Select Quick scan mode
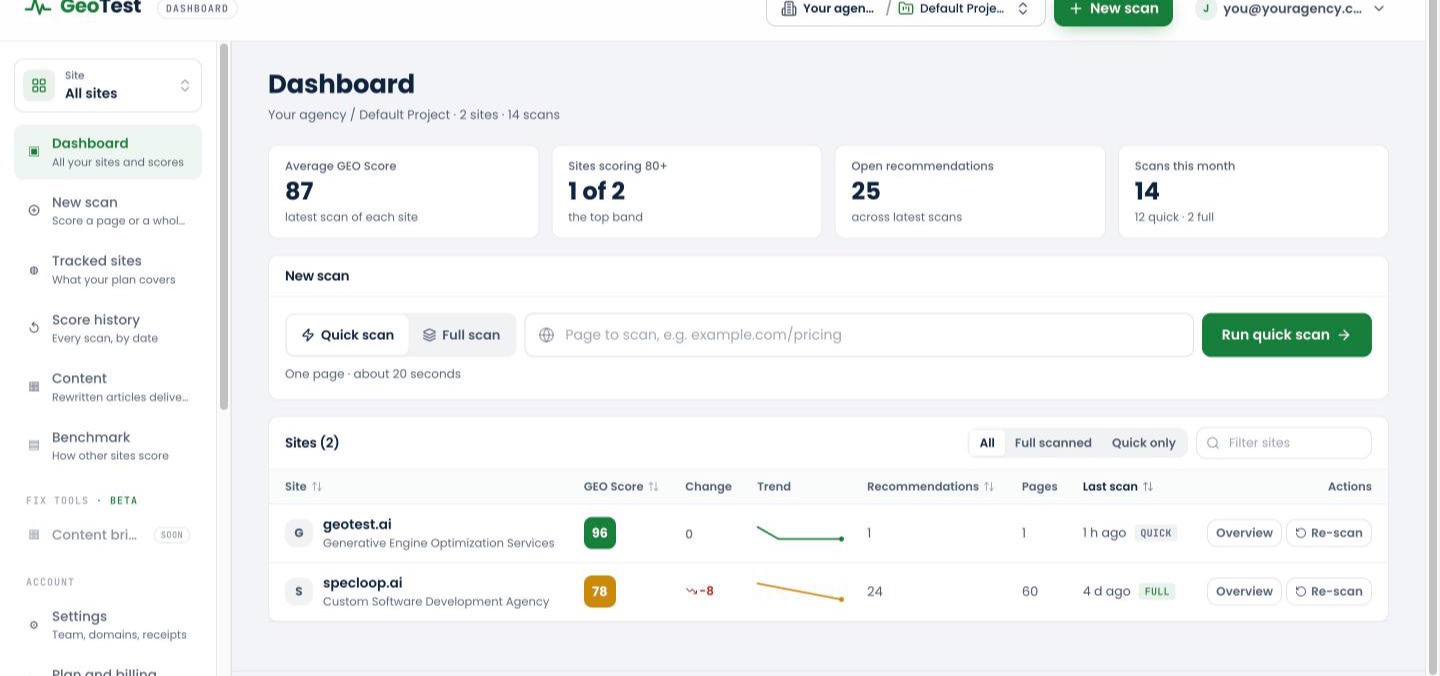This screenshot has height=676, width=1440. coord(348,335)
